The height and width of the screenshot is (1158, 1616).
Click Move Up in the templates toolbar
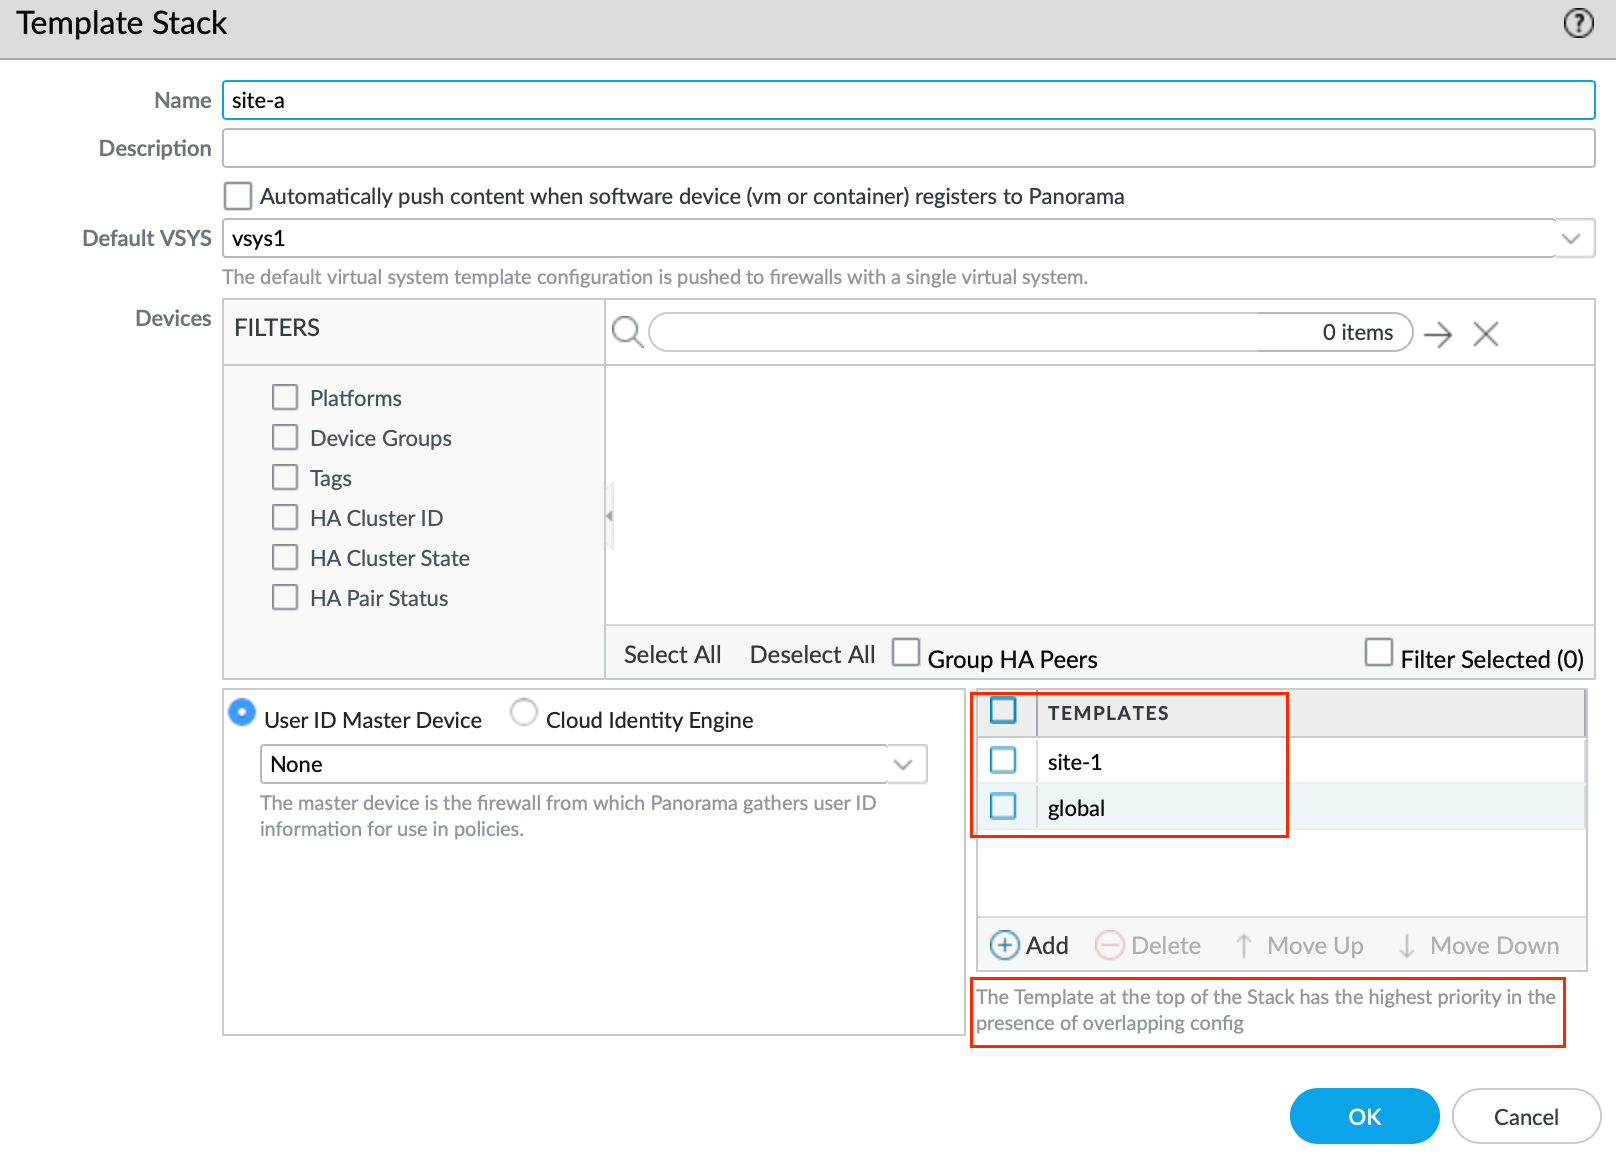(1299, 945)
